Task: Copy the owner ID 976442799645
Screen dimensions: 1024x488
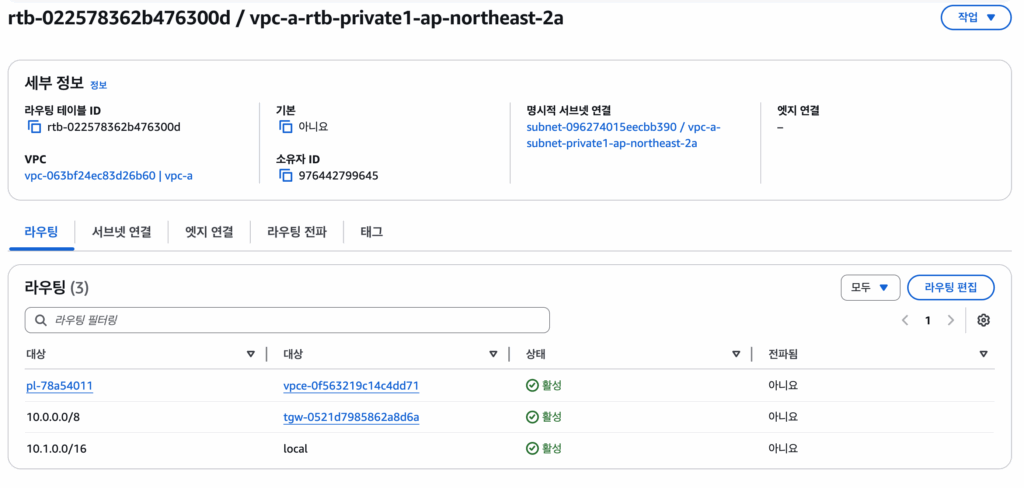Action: pyautogui.click(x=285, y=176)
